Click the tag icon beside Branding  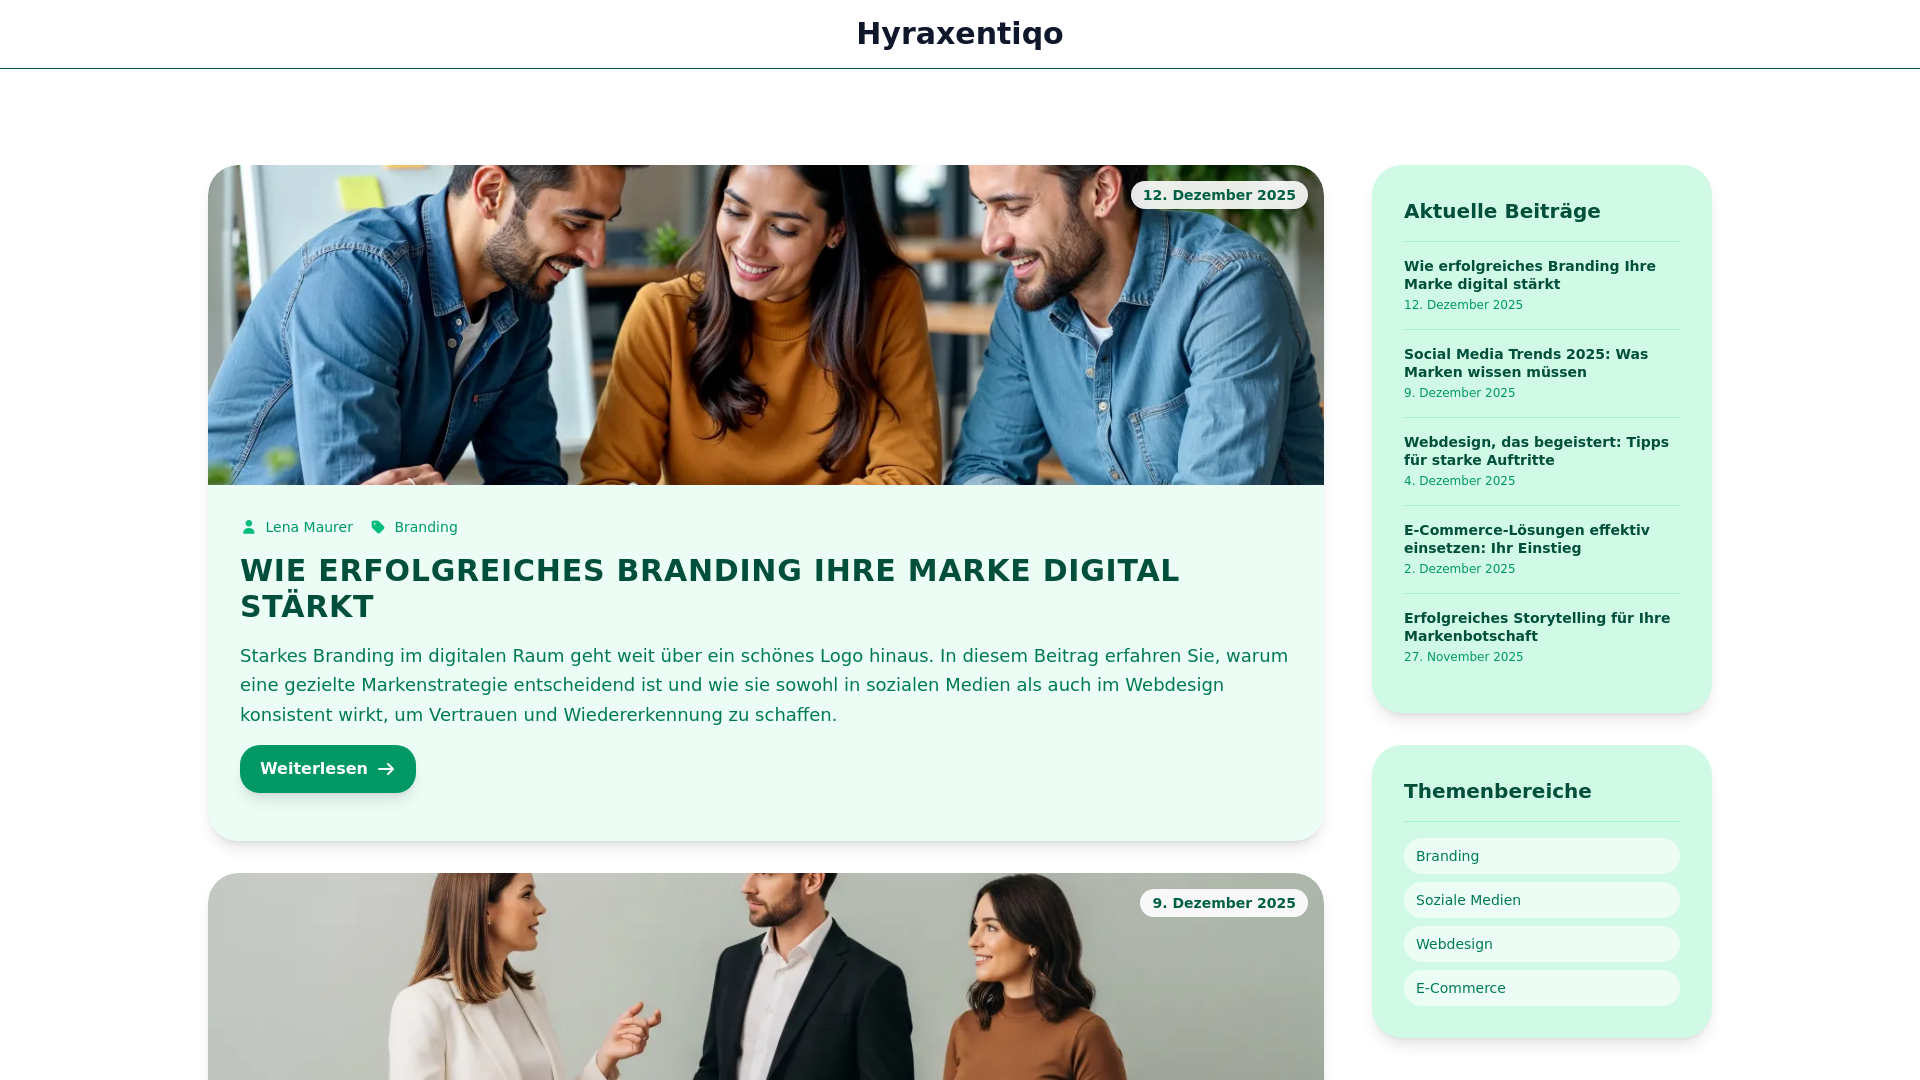(378, 527)
